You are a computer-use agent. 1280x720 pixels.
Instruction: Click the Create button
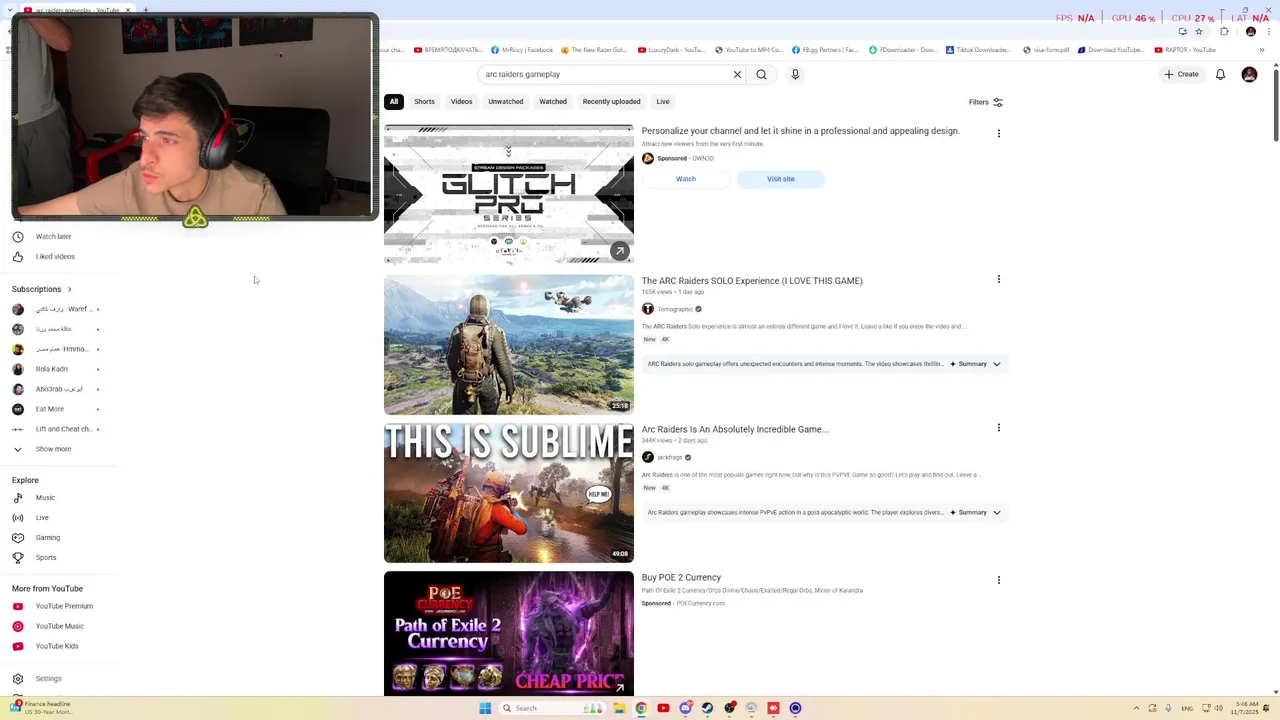click(1181, 74)
